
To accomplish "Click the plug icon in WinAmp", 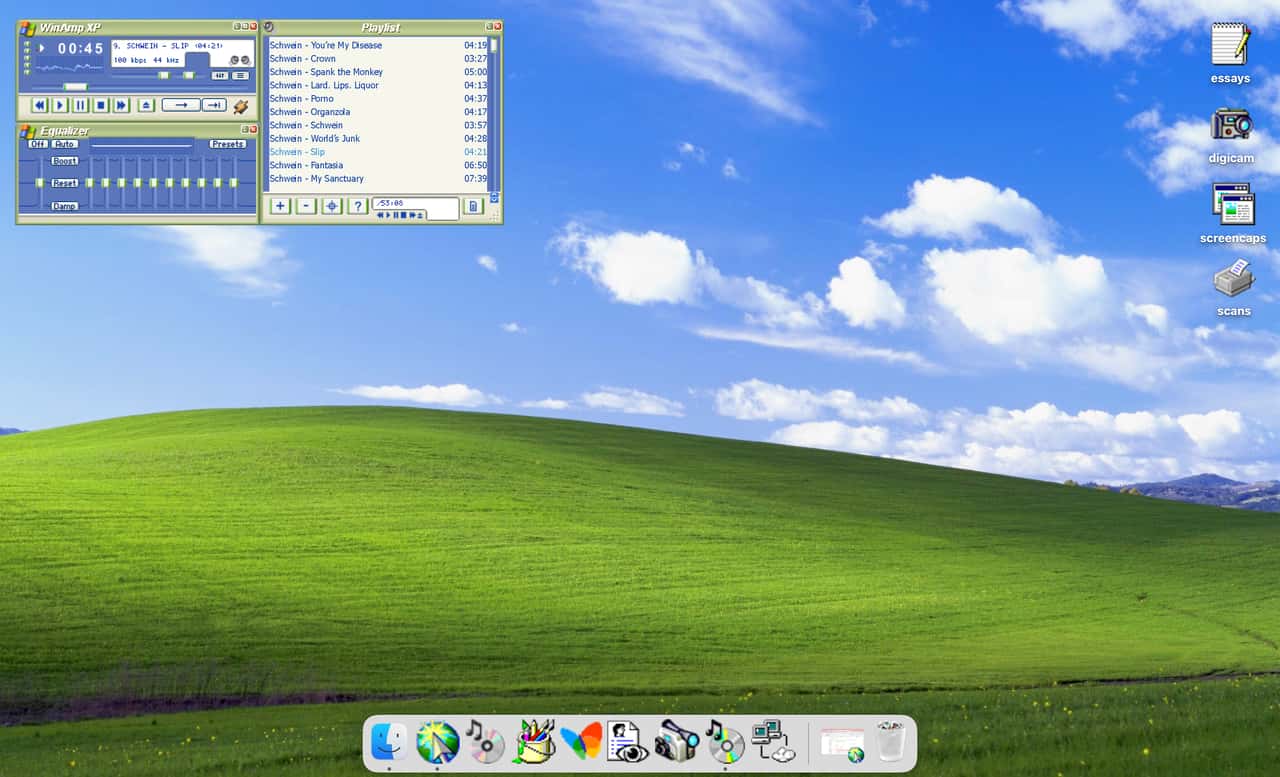I will [241, 107].
